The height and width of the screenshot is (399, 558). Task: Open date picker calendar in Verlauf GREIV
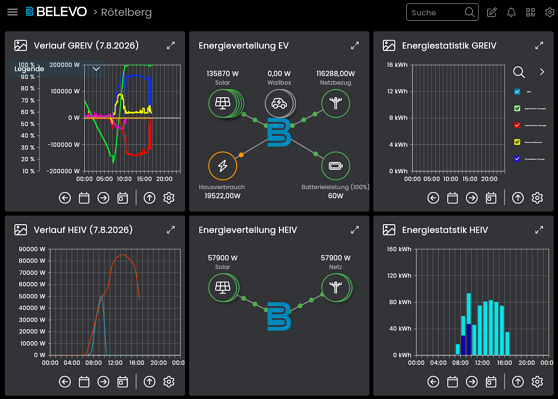[x=84, y=198]
